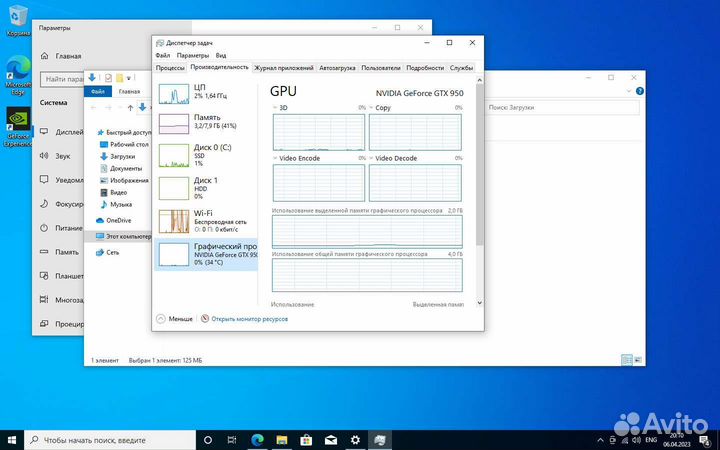The height and width of the screenshot is (450, 720).
Task: Click Up arrow in Explorer navigation
Action: click(x=130, y=107)
